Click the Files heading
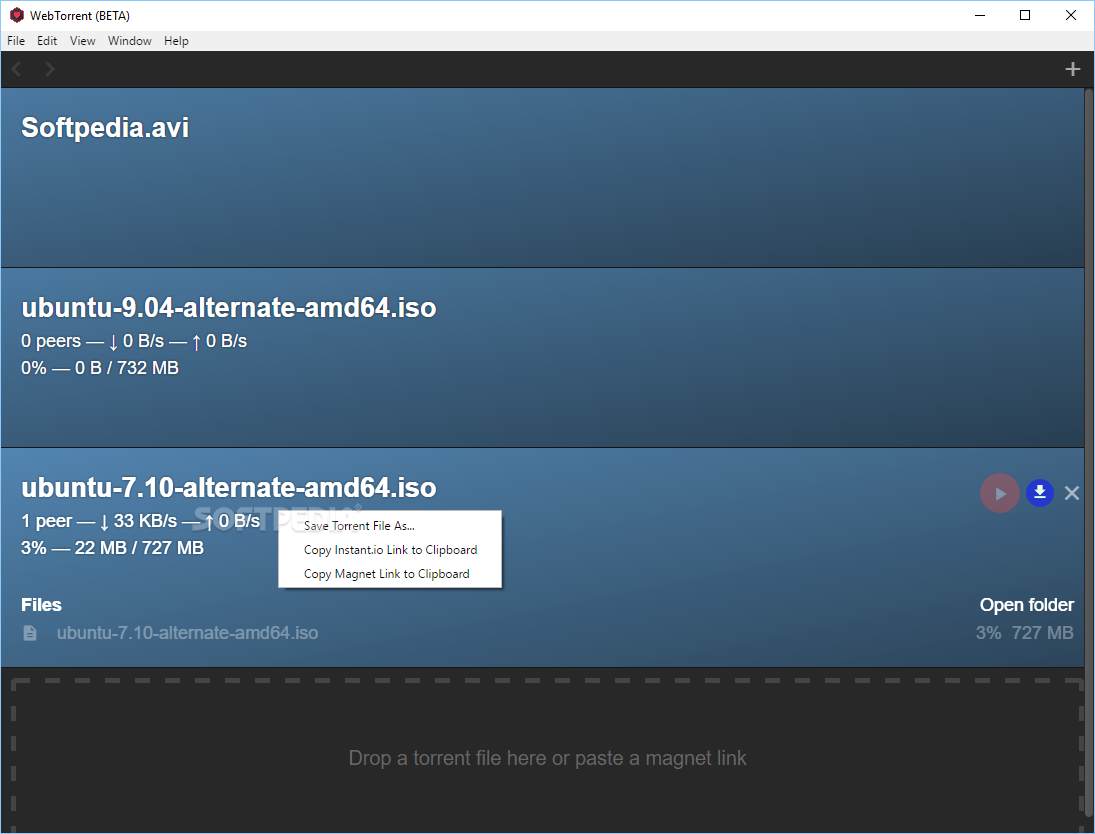Viewport: 1095px width, 834px height. pyautogui.click(x=41, y=605)
